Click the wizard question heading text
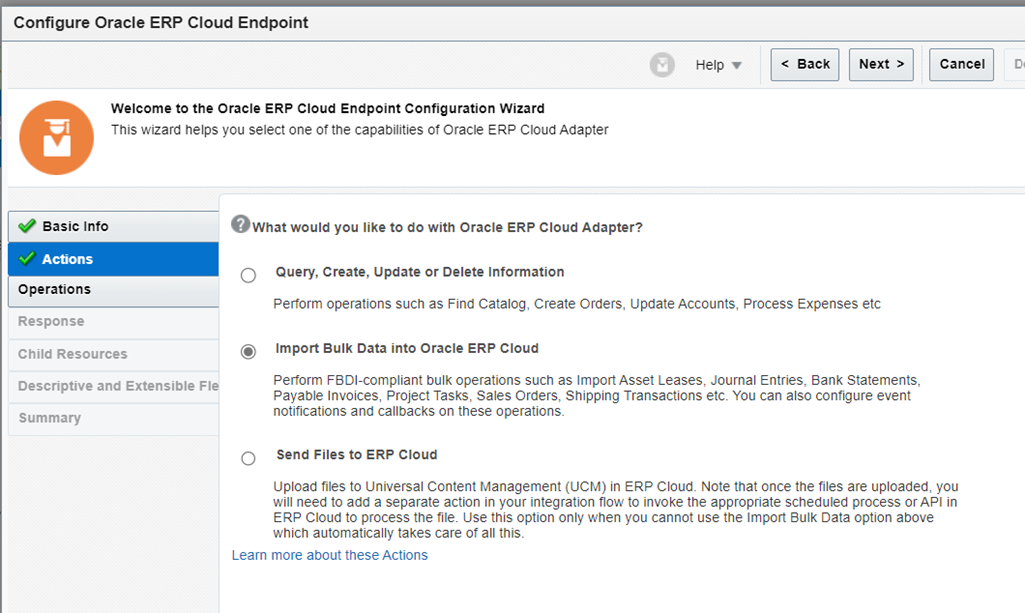 [447, 227]
